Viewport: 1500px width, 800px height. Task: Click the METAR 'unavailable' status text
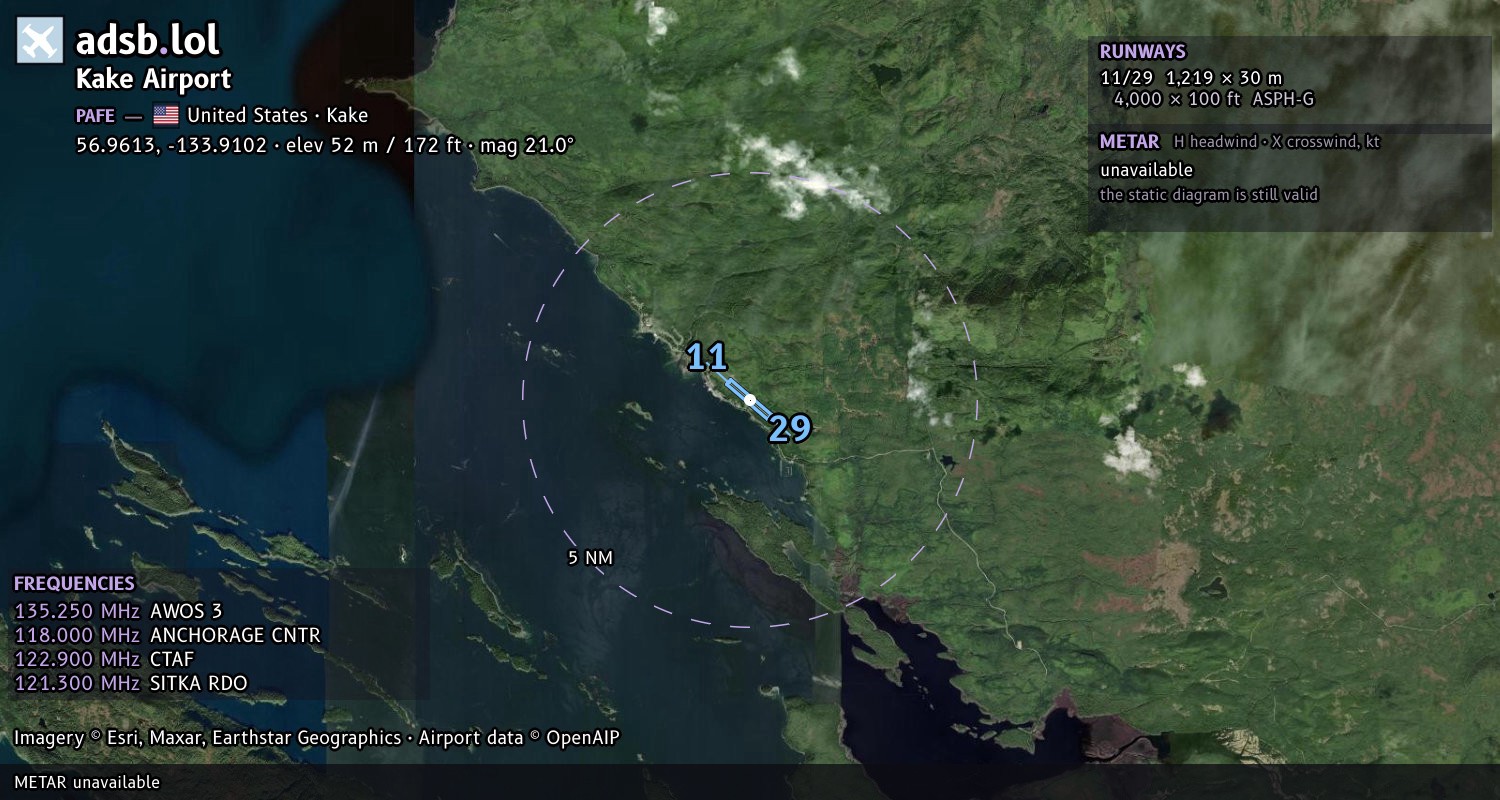coord(1146,170)
